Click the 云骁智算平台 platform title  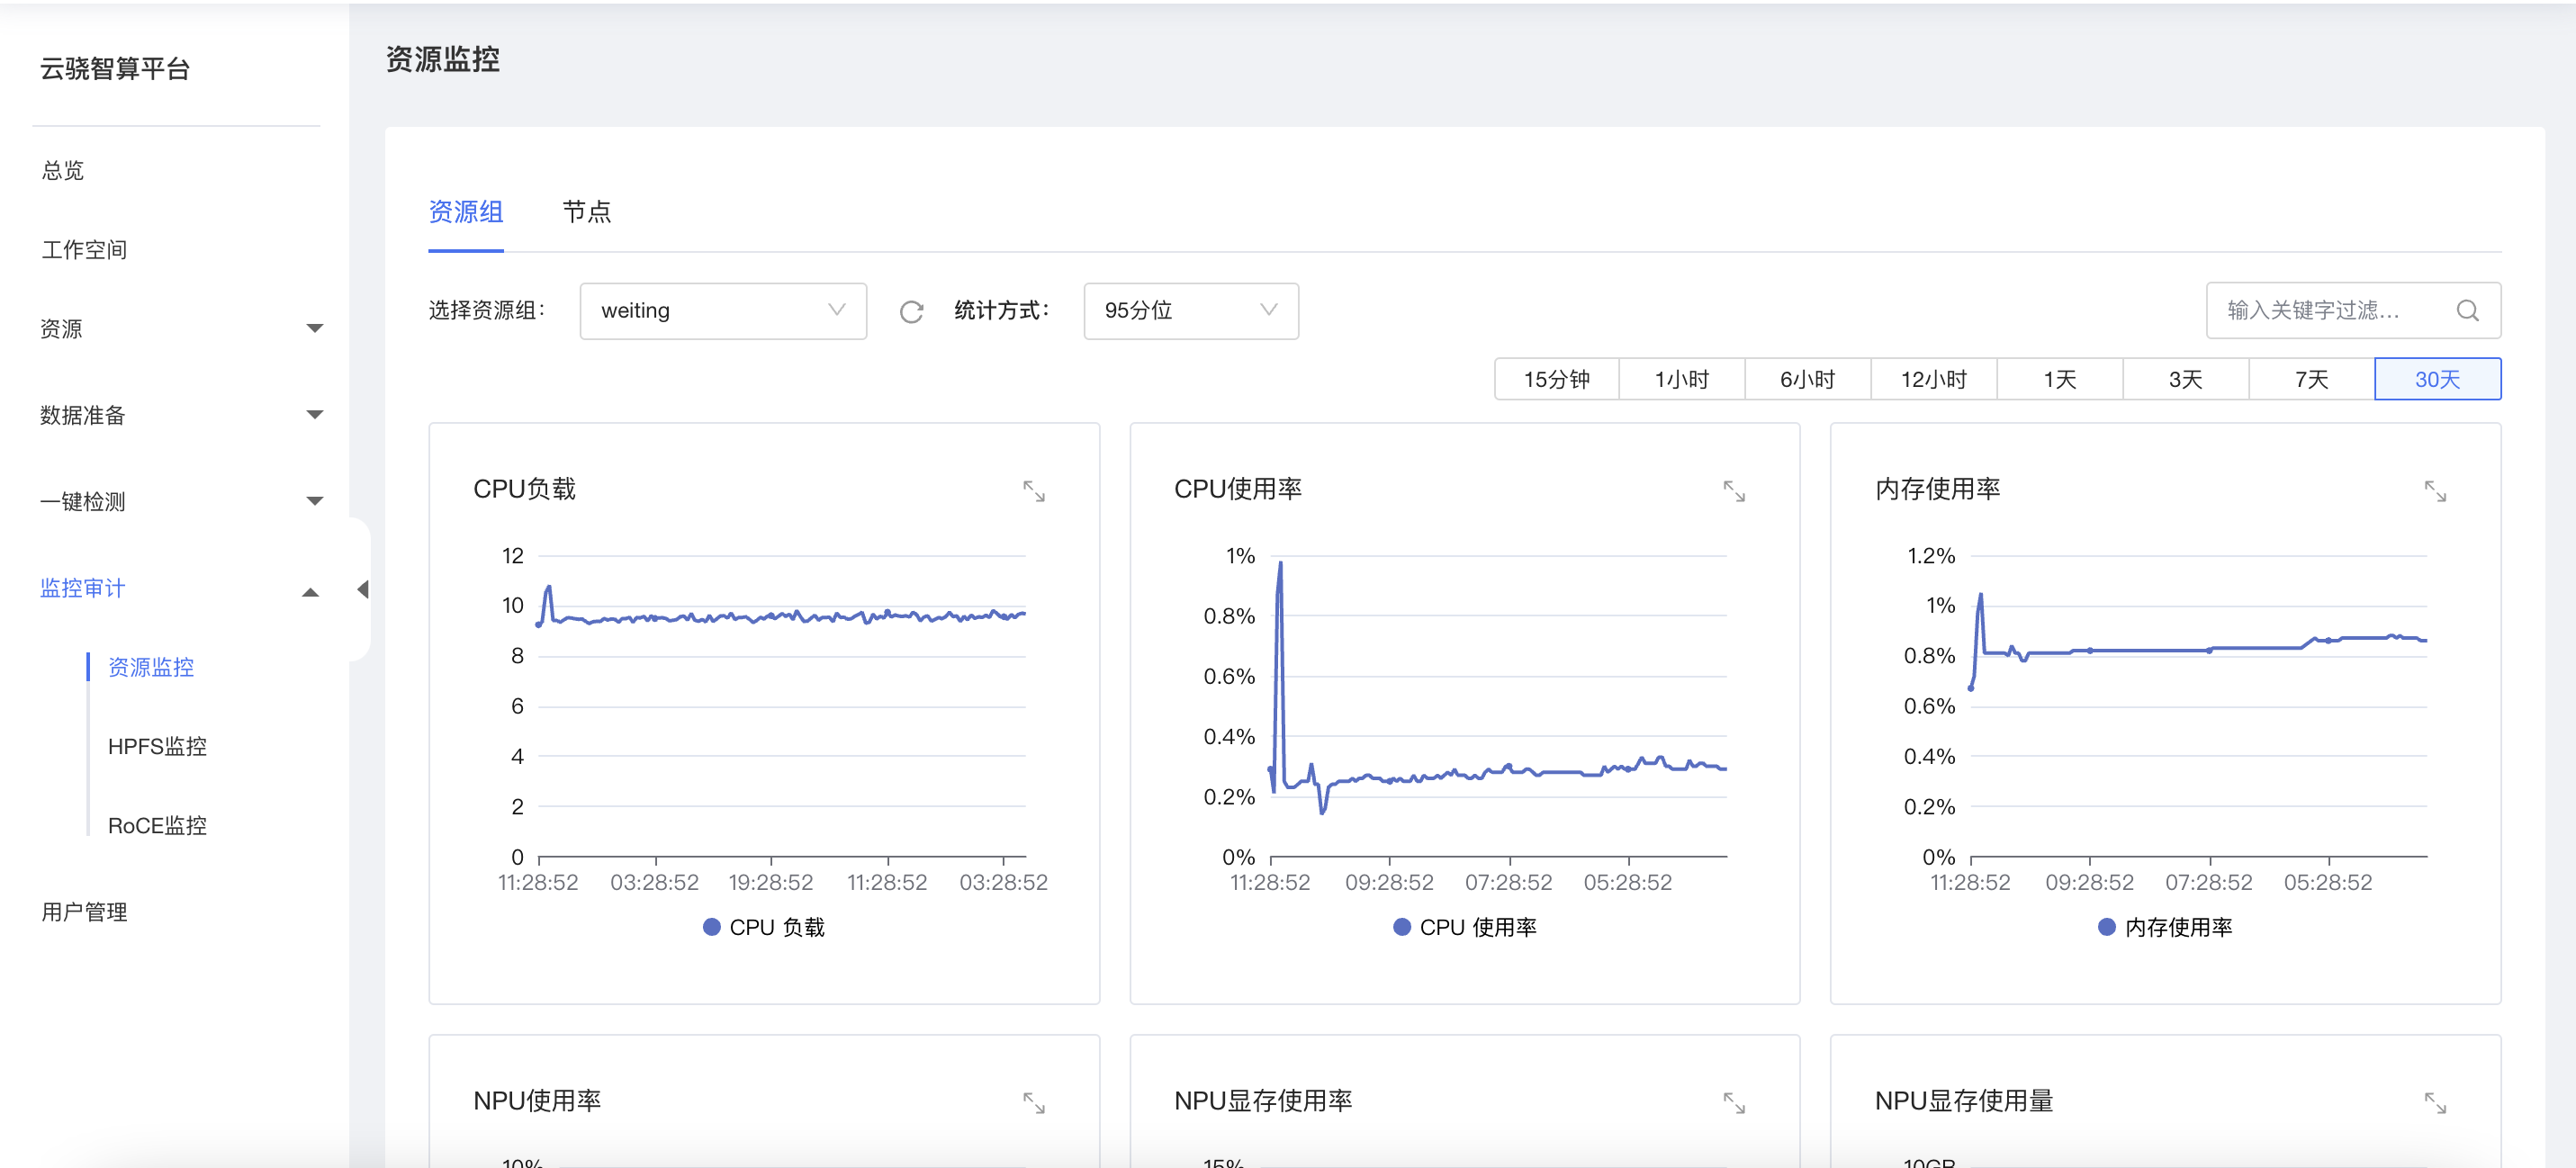click(115, 69)
